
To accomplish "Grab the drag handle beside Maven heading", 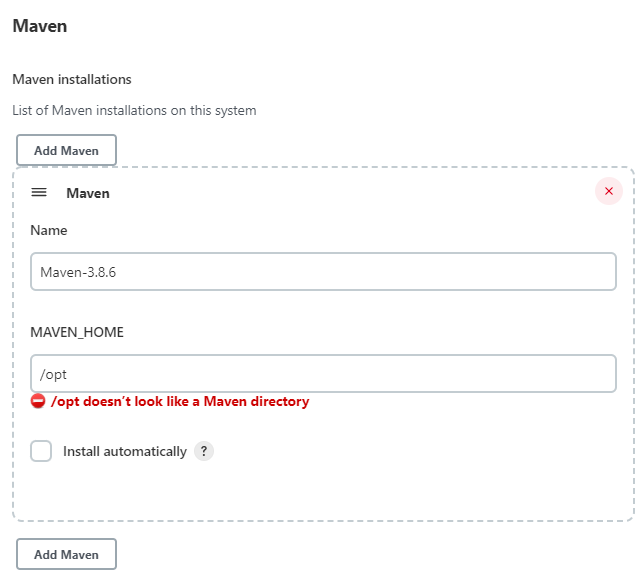I will tap(39, 192).
